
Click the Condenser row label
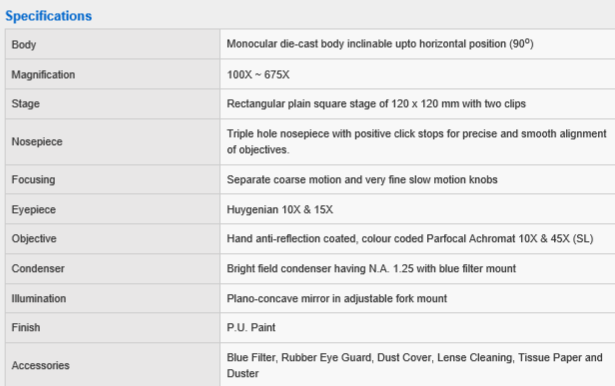click(x=38, y=269)
